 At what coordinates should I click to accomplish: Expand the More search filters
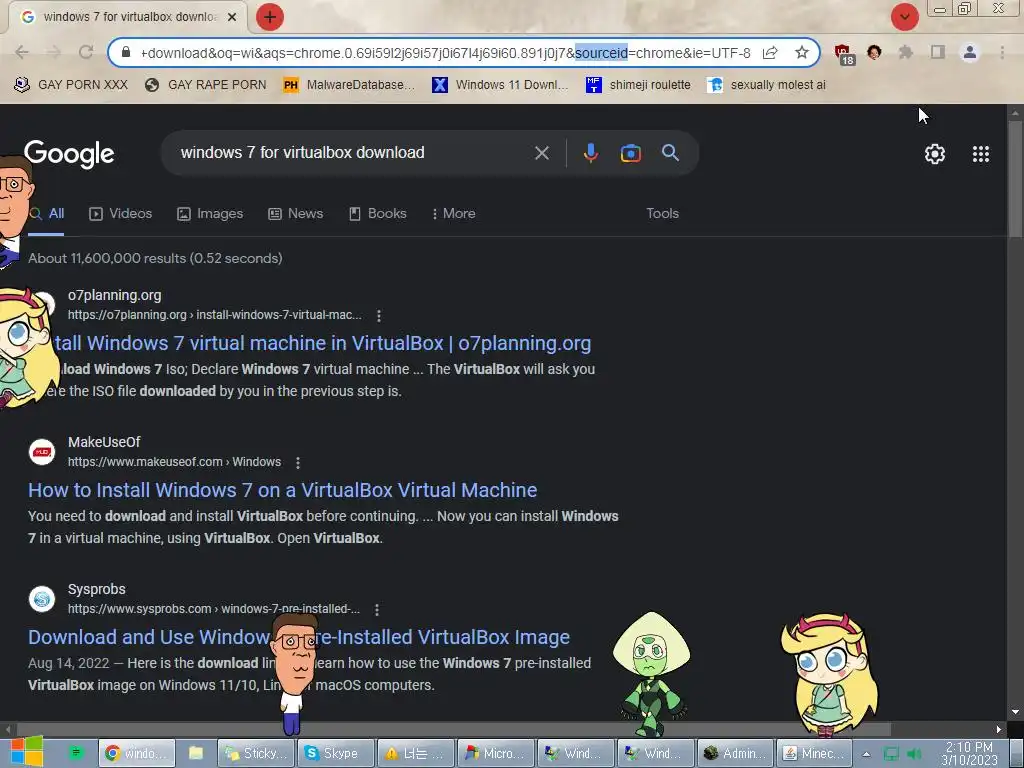point(453,214)
